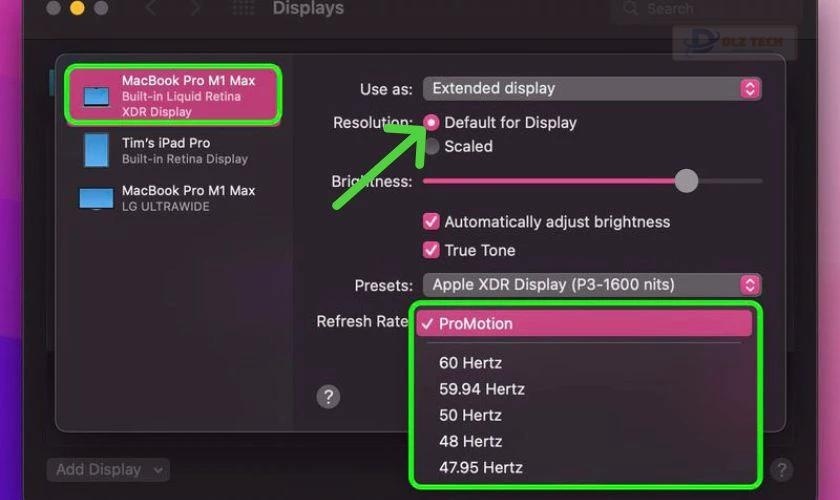
Task: Expand the Add Display dropdown
Action: tap(108, 470)
